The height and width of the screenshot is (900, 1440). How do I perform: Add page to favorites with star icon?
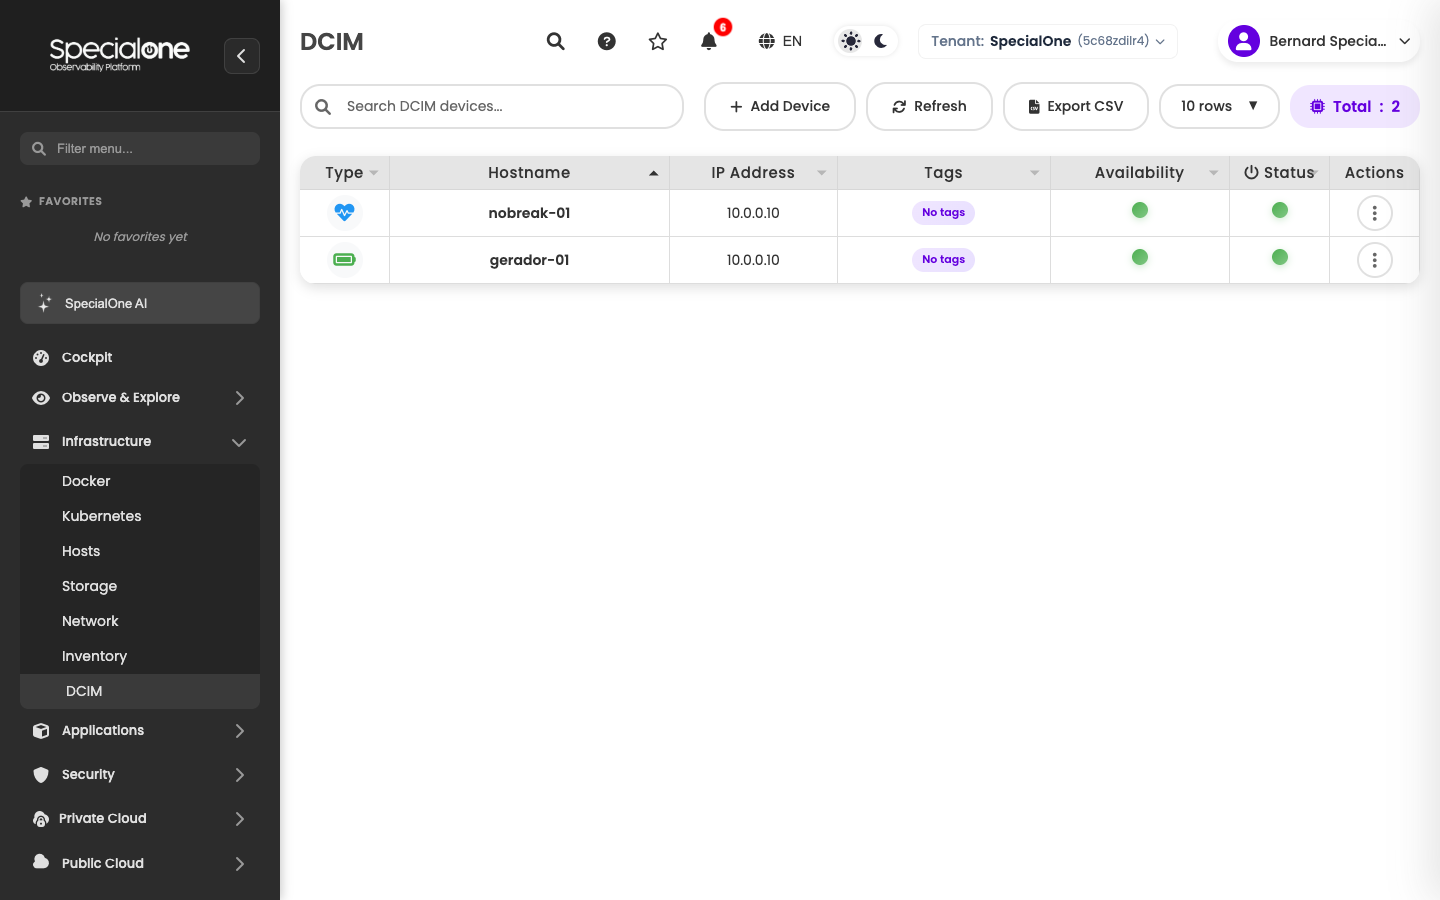point(658,41)
